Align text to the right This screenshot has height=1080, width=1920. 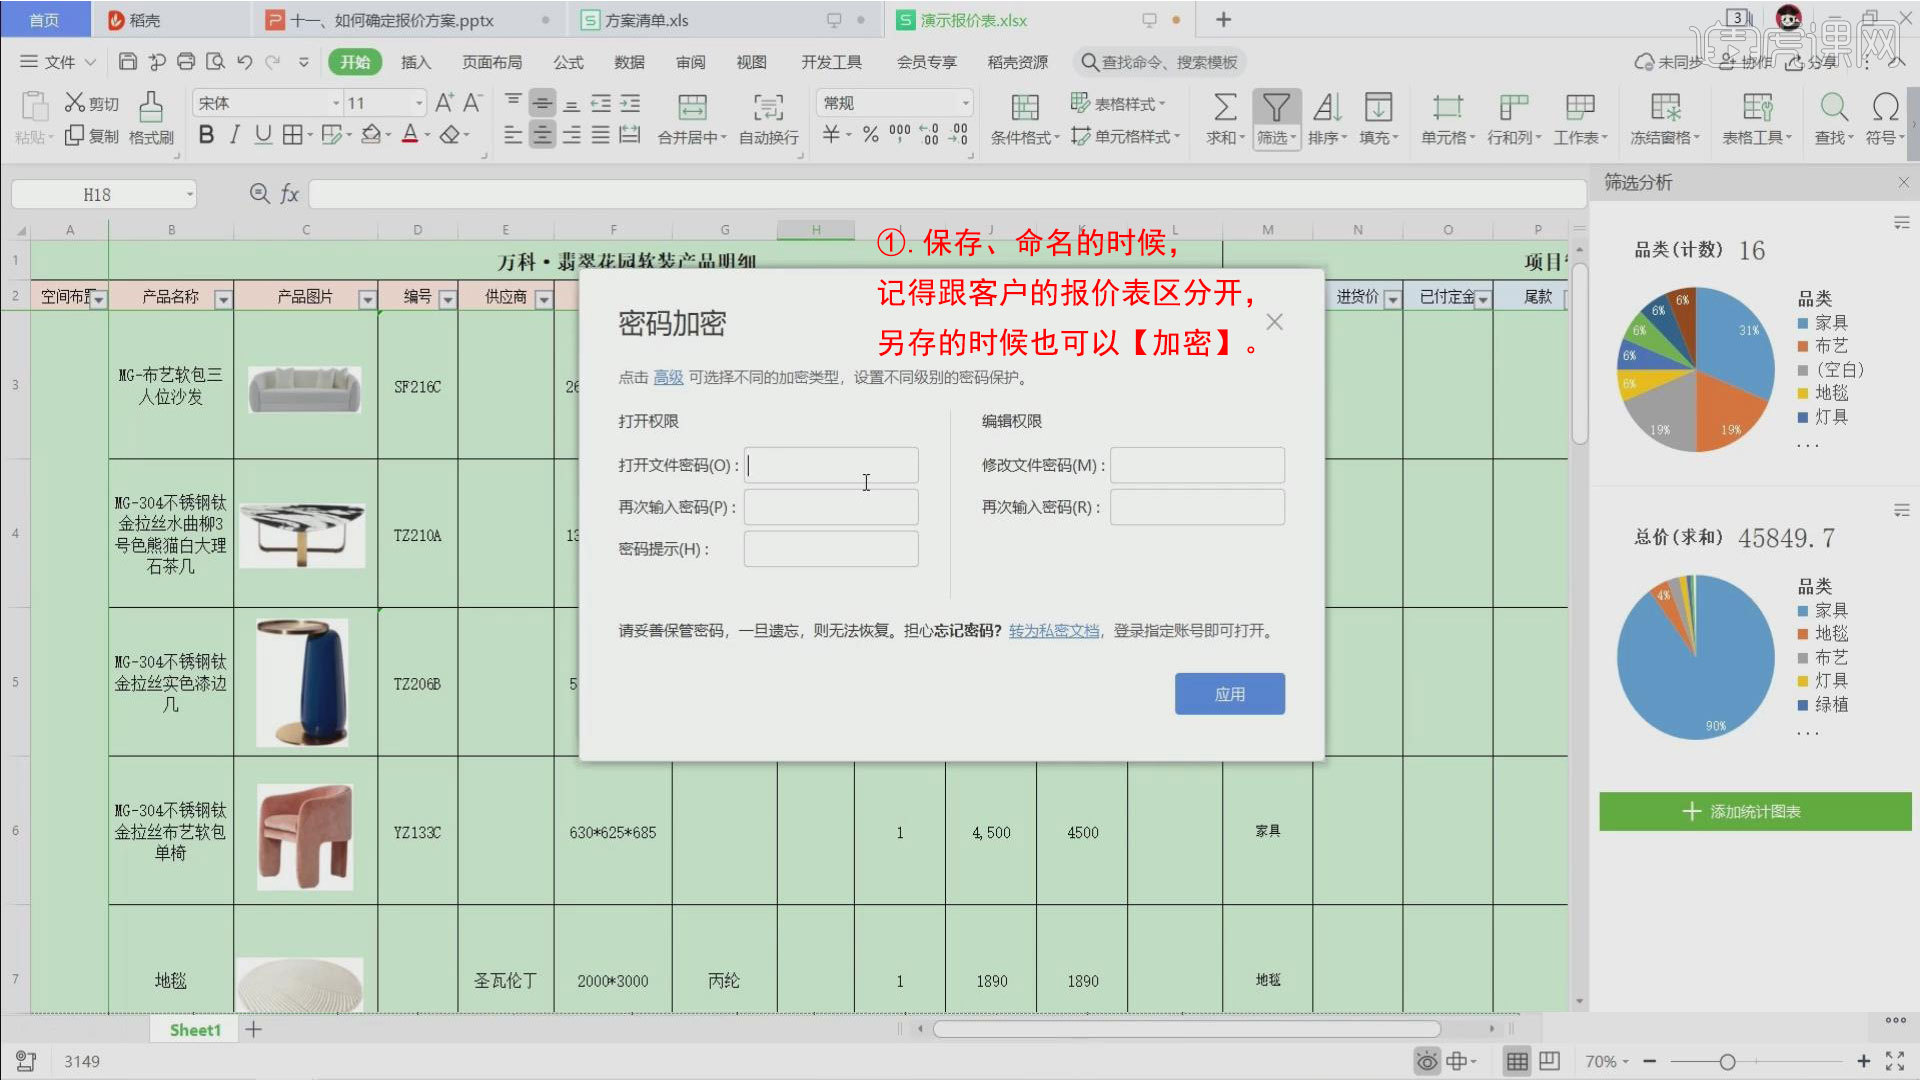(x=571, y=135)
